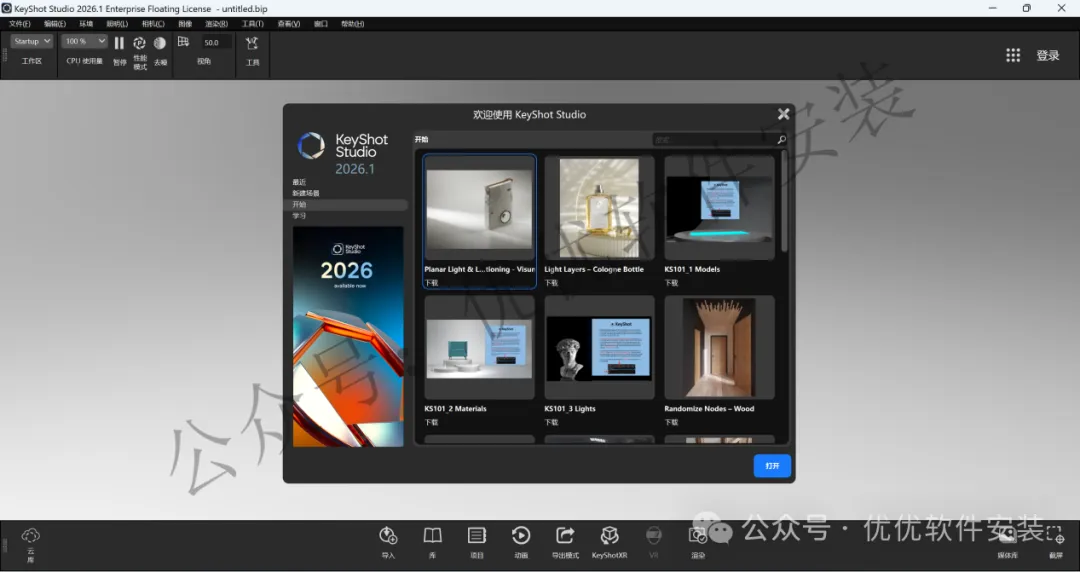Image resolution: width=1080 pixels, height=572 pixels.
Task: Open the 渲染(R) menu
Action: pyautogui.click(x=216, y=23)
